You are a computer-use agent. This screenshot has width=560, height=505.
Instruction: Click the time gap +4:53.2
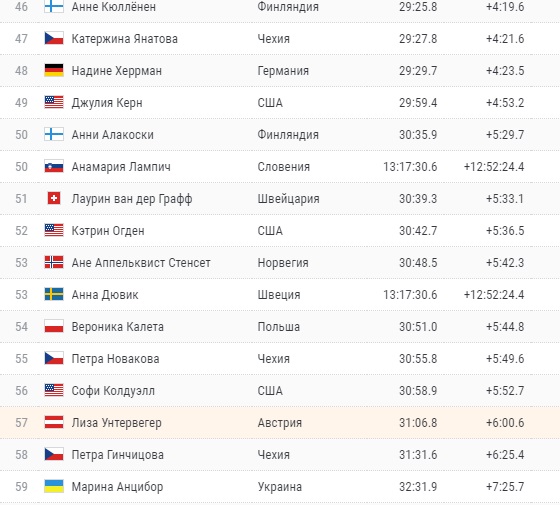505,102
